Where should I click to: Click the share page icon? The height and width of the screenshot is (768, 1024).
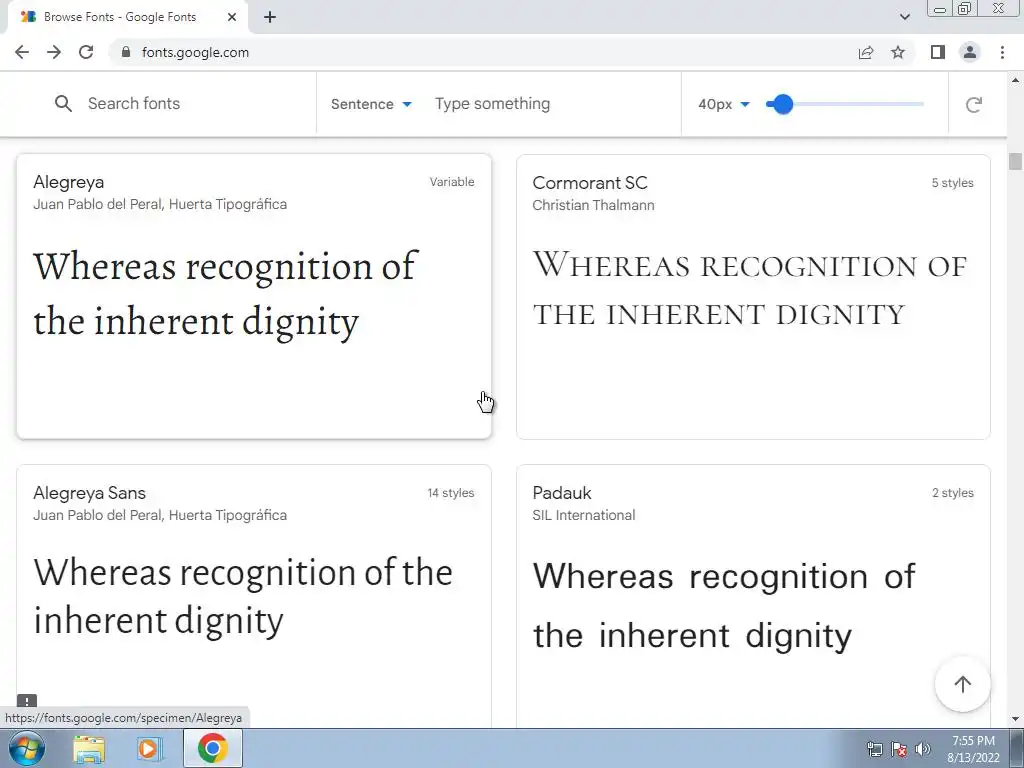866,52
